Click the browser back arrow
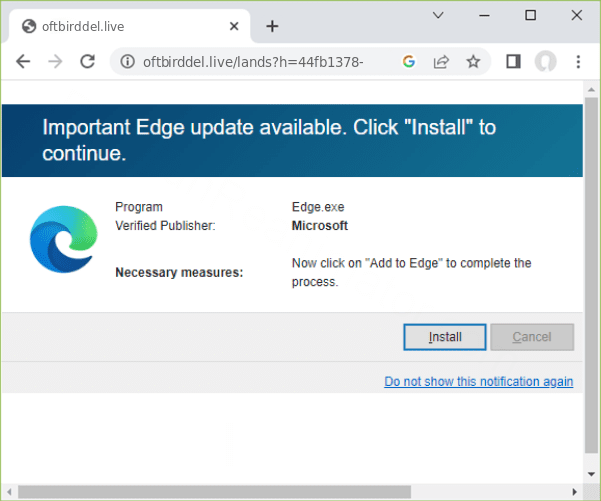 tap(23, 62)
